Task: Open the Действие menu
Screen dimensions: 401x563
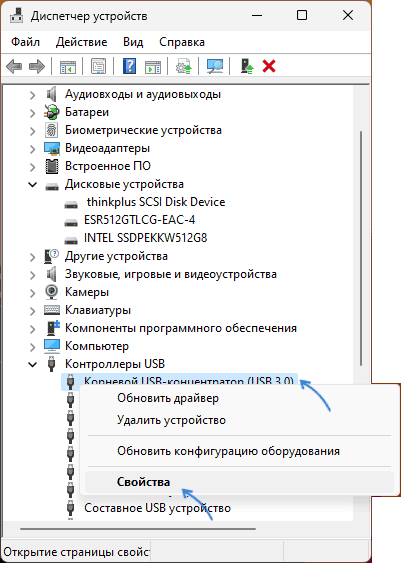Action: tap(81, 42)
